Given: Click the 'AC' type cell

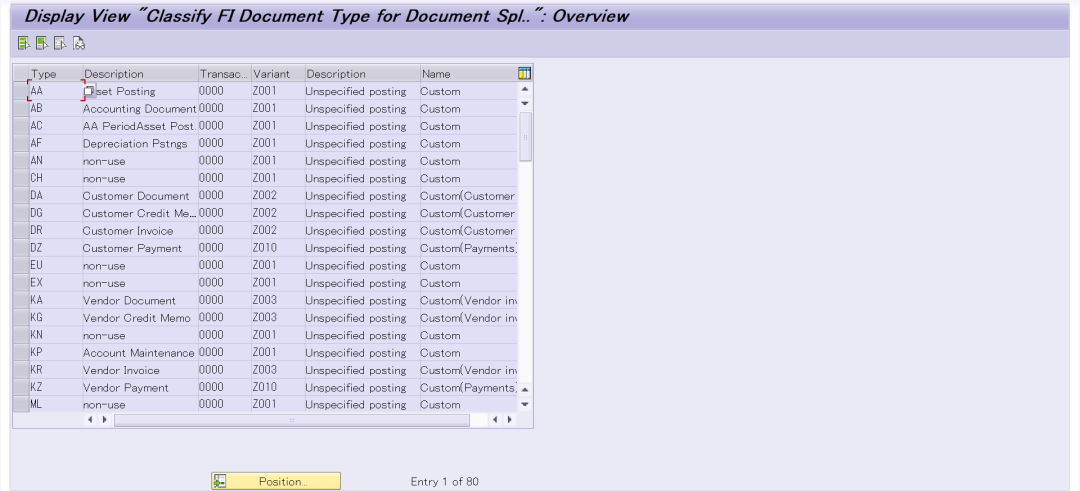Looking at the screenshot, I should coord(56,126).
